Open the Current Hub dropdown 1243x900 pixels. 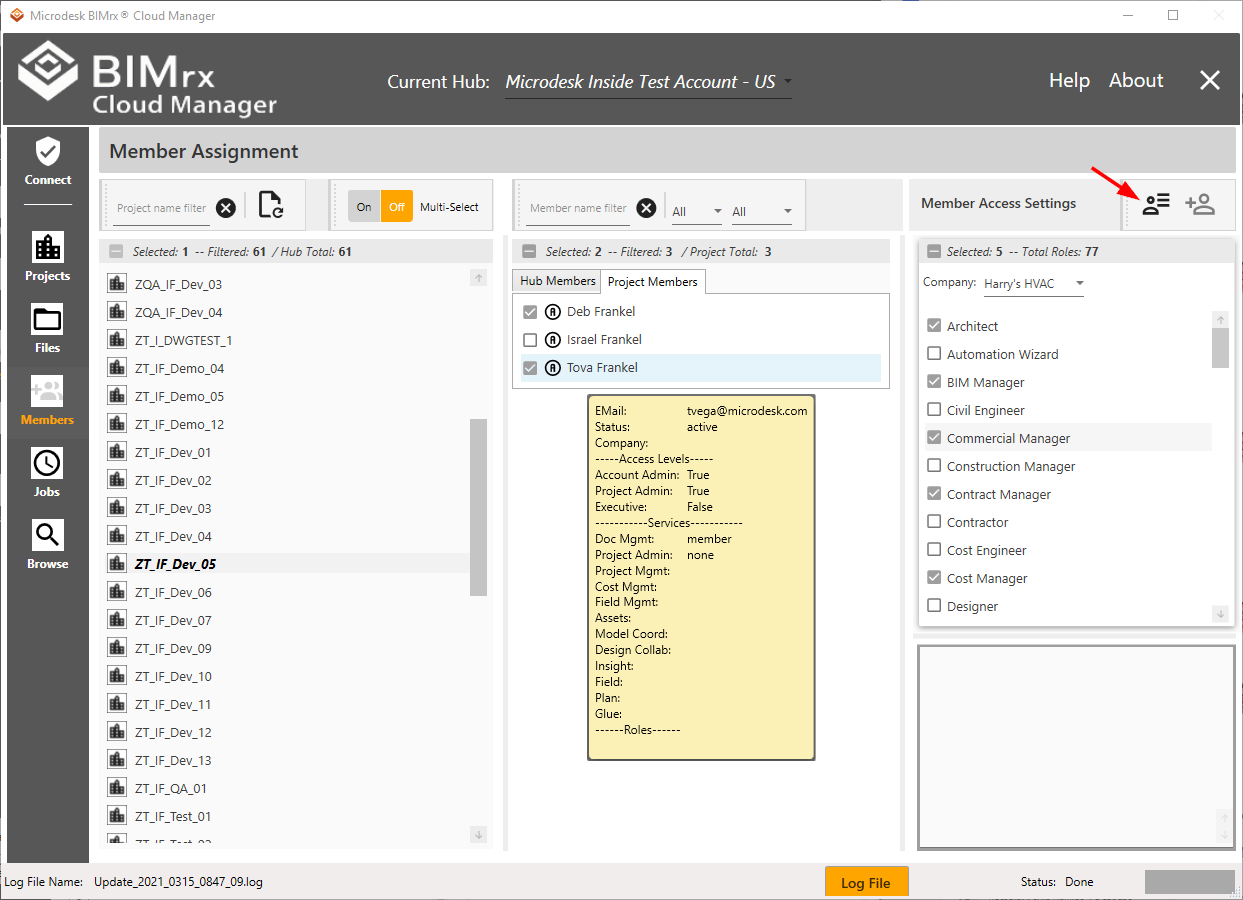click(648, 82)
